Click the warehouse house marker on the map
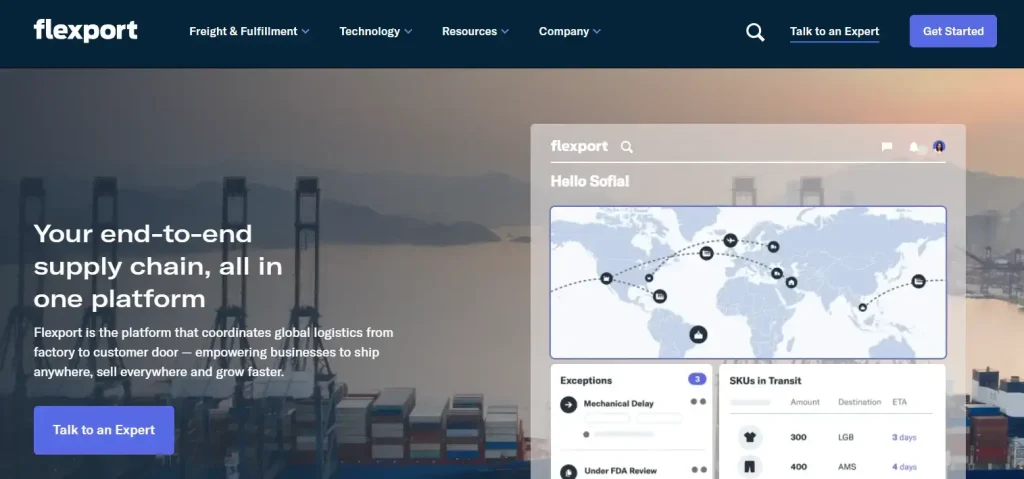Viewport: 1024px width, 479px height. click(x=792, y=283)
